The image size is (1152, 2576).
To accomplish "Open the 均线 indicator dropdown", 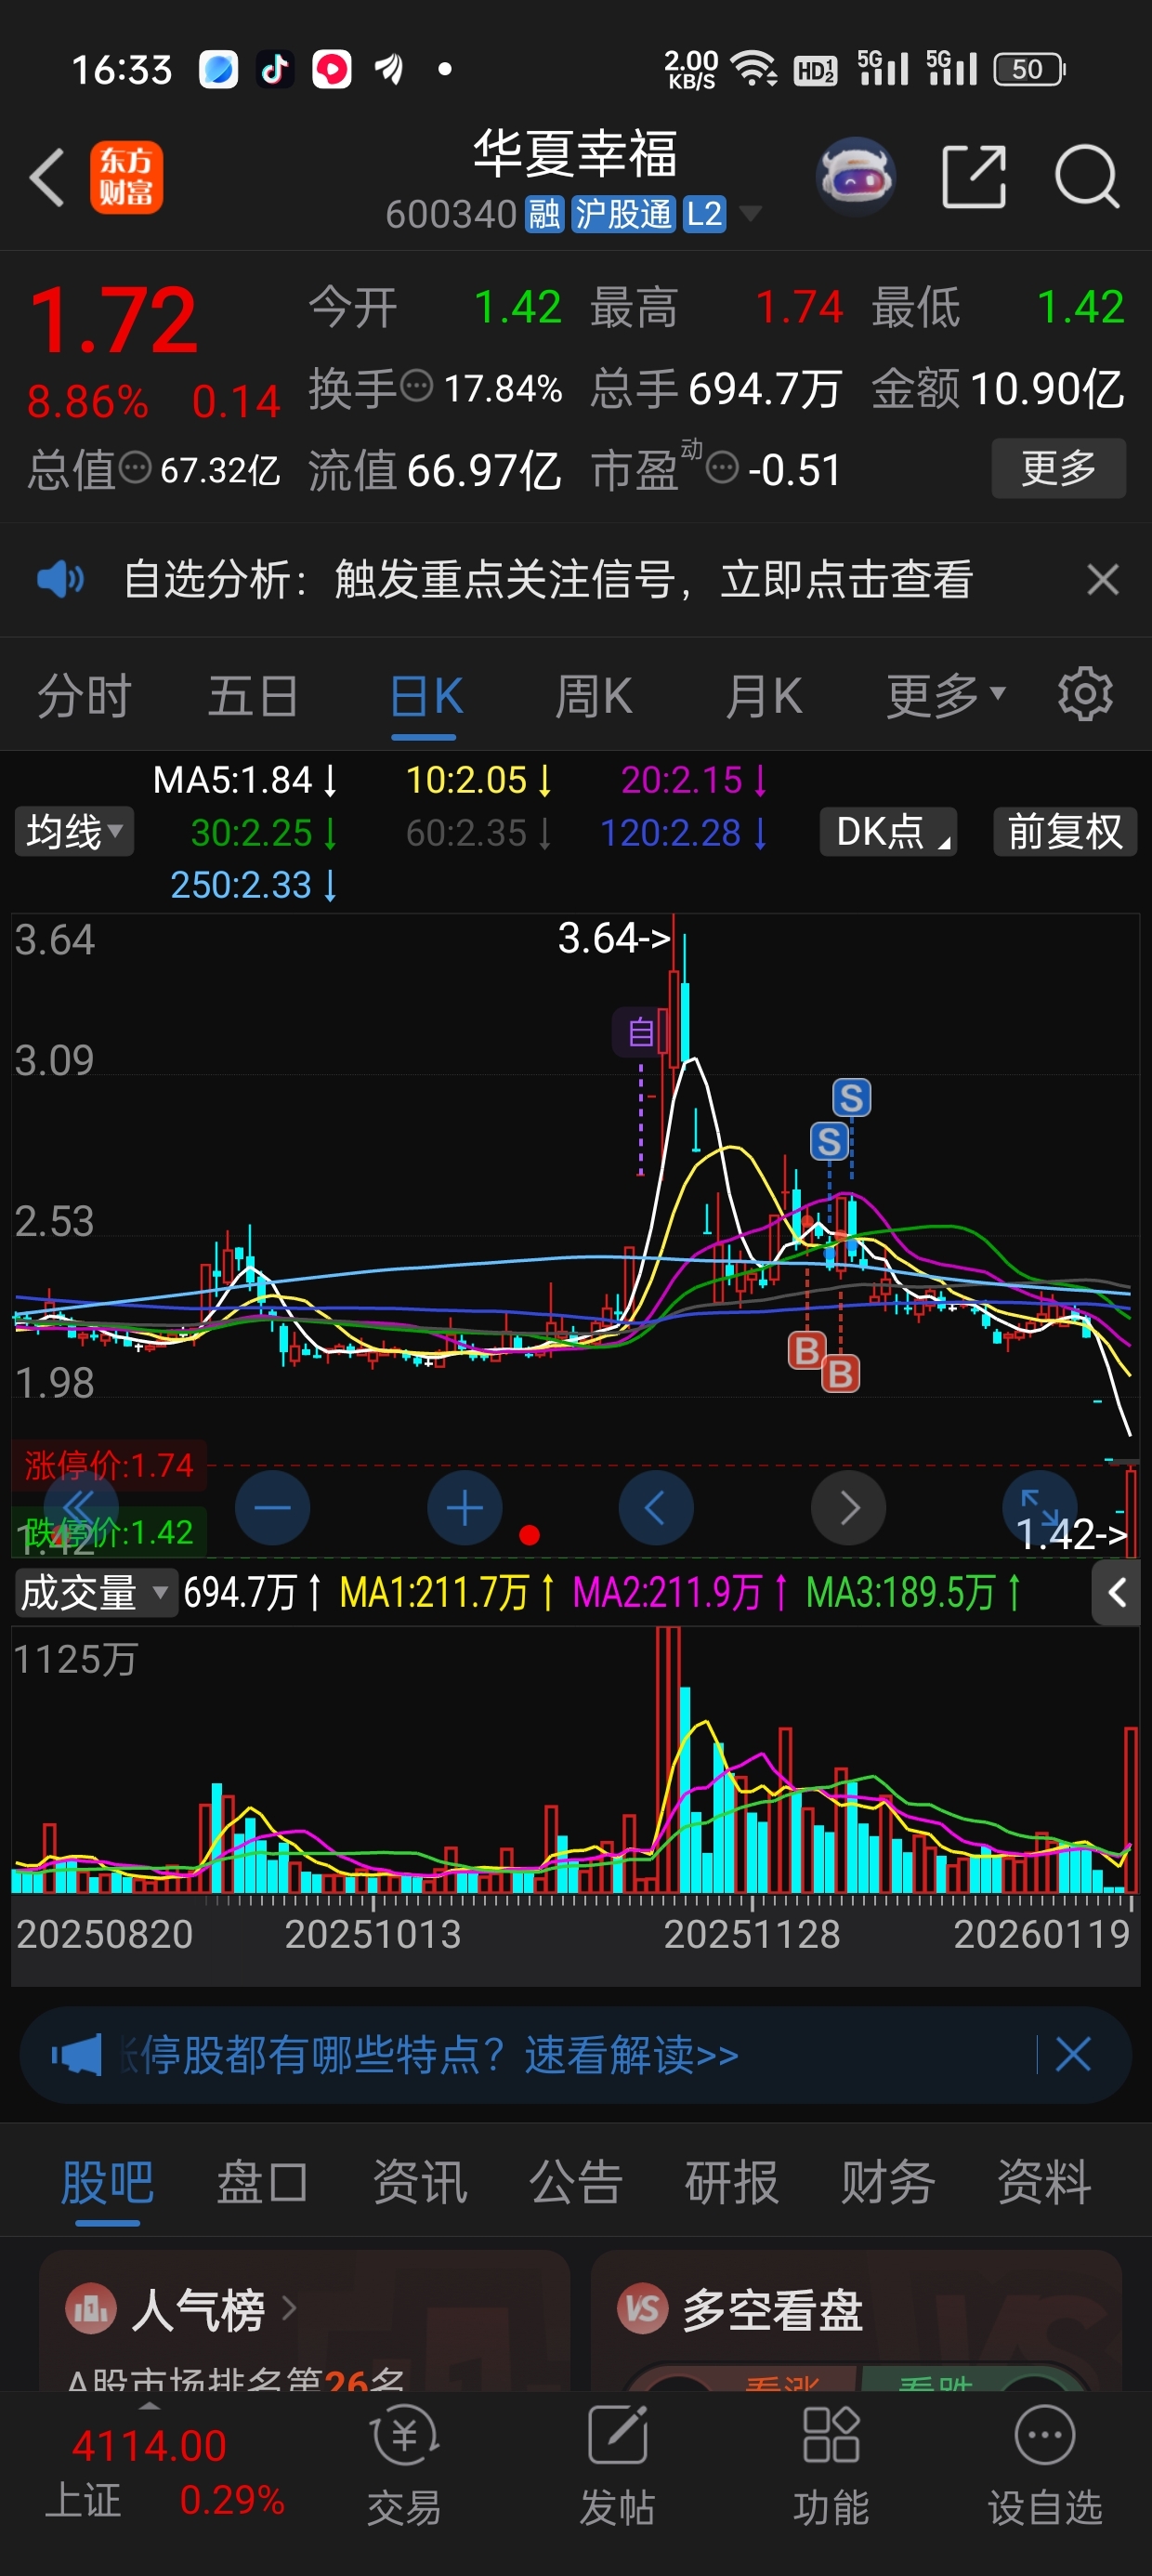I will [x=75, y=831].
